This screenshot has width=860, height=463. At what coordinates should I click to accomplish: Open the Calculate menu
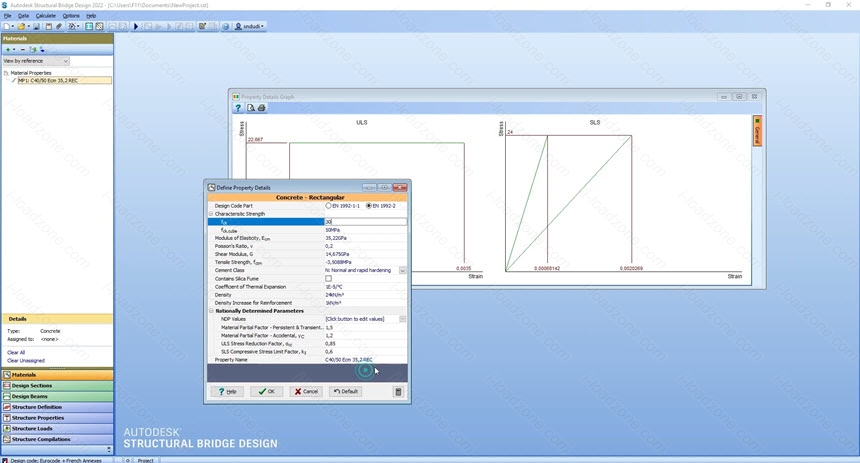[46, 16]
